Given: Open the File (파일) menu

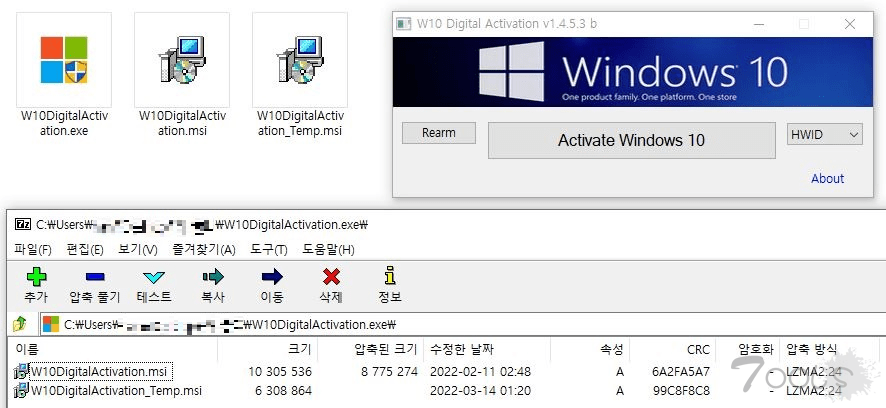Looking at the screenshot, I should [32, 249].
